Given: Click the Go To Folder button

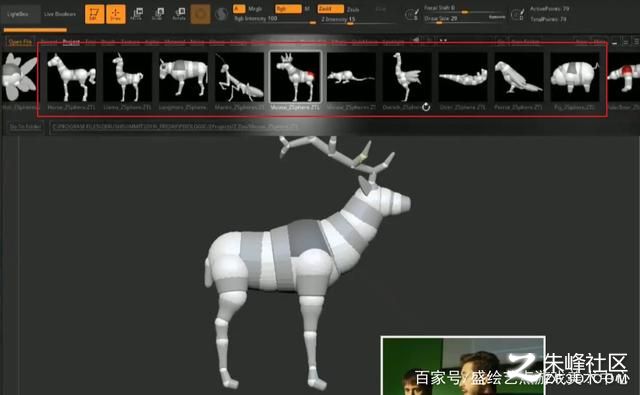Looking at the screenshot, I should [x=25, y=126].
